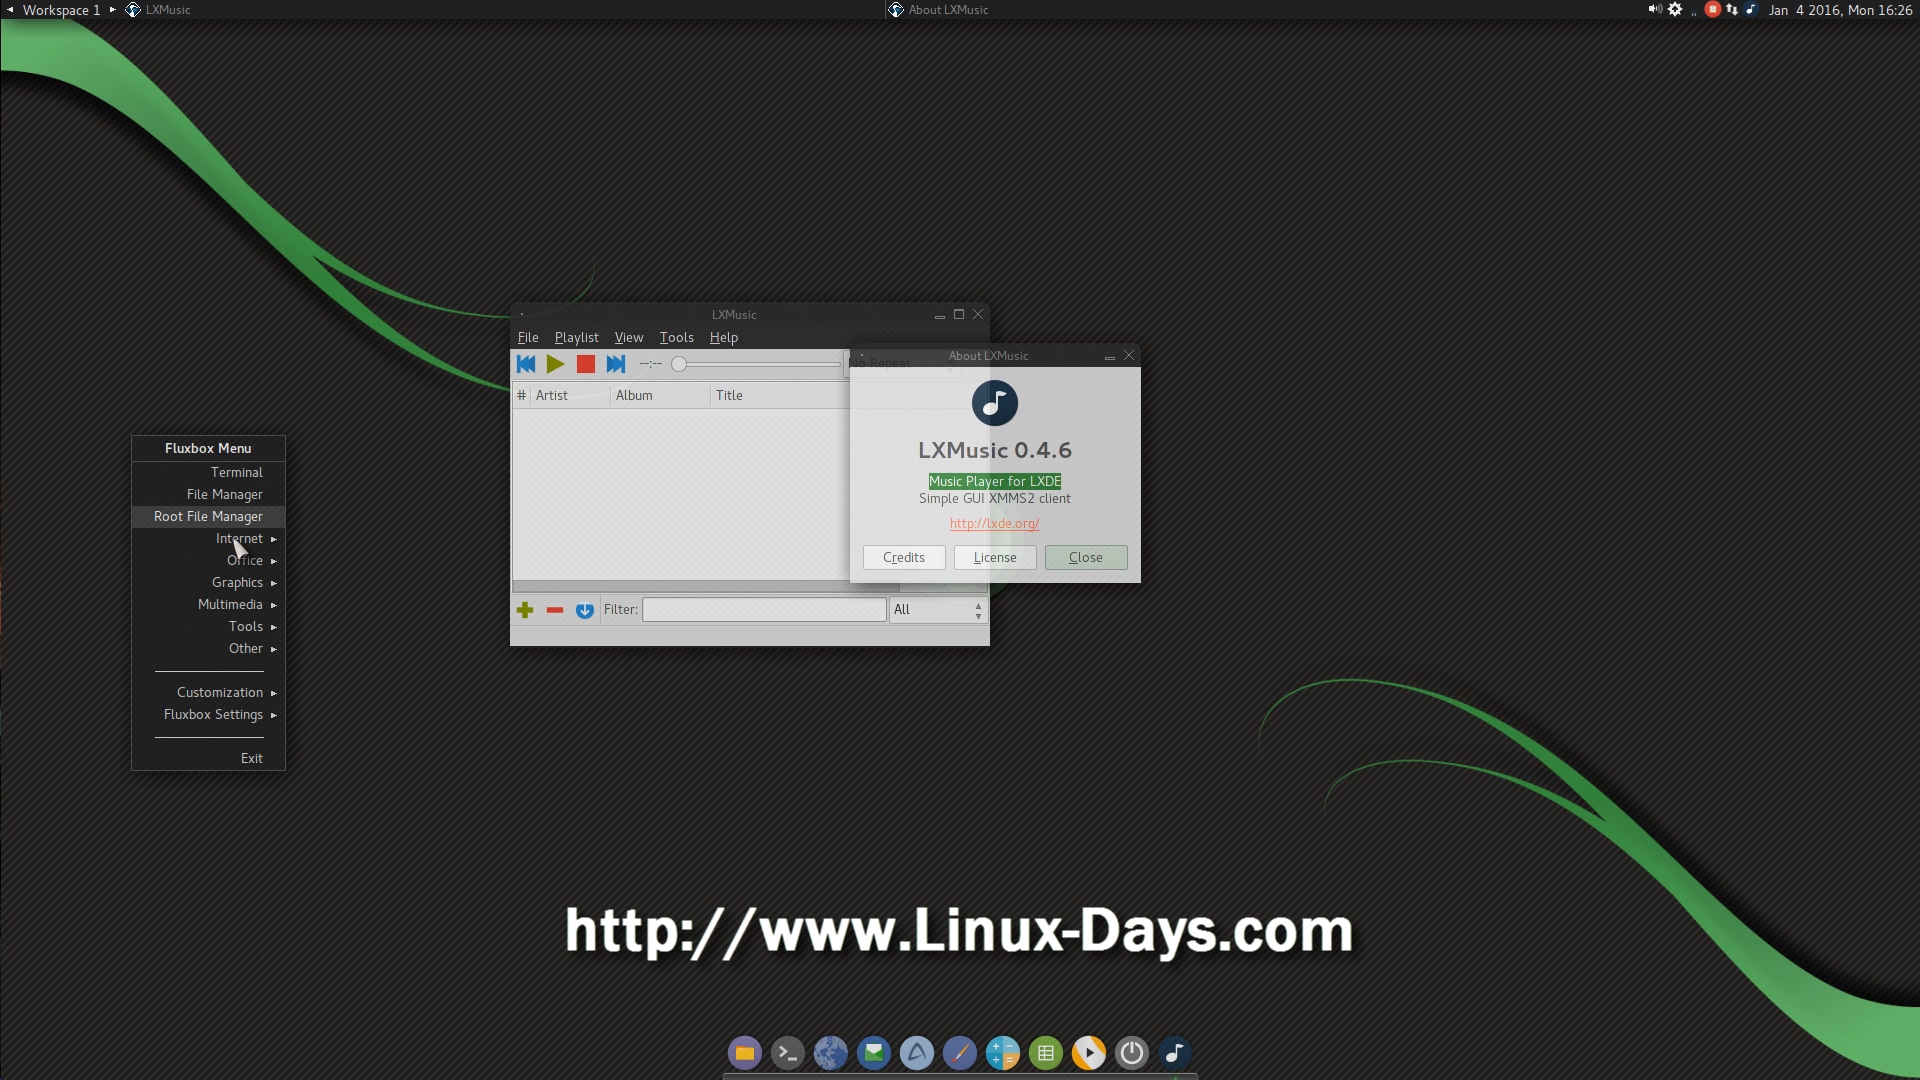Image resolution: width=1920 pixels, height=1080 pixels.
Task: Expand Office submenu
Action: click(x=208, y=560)
